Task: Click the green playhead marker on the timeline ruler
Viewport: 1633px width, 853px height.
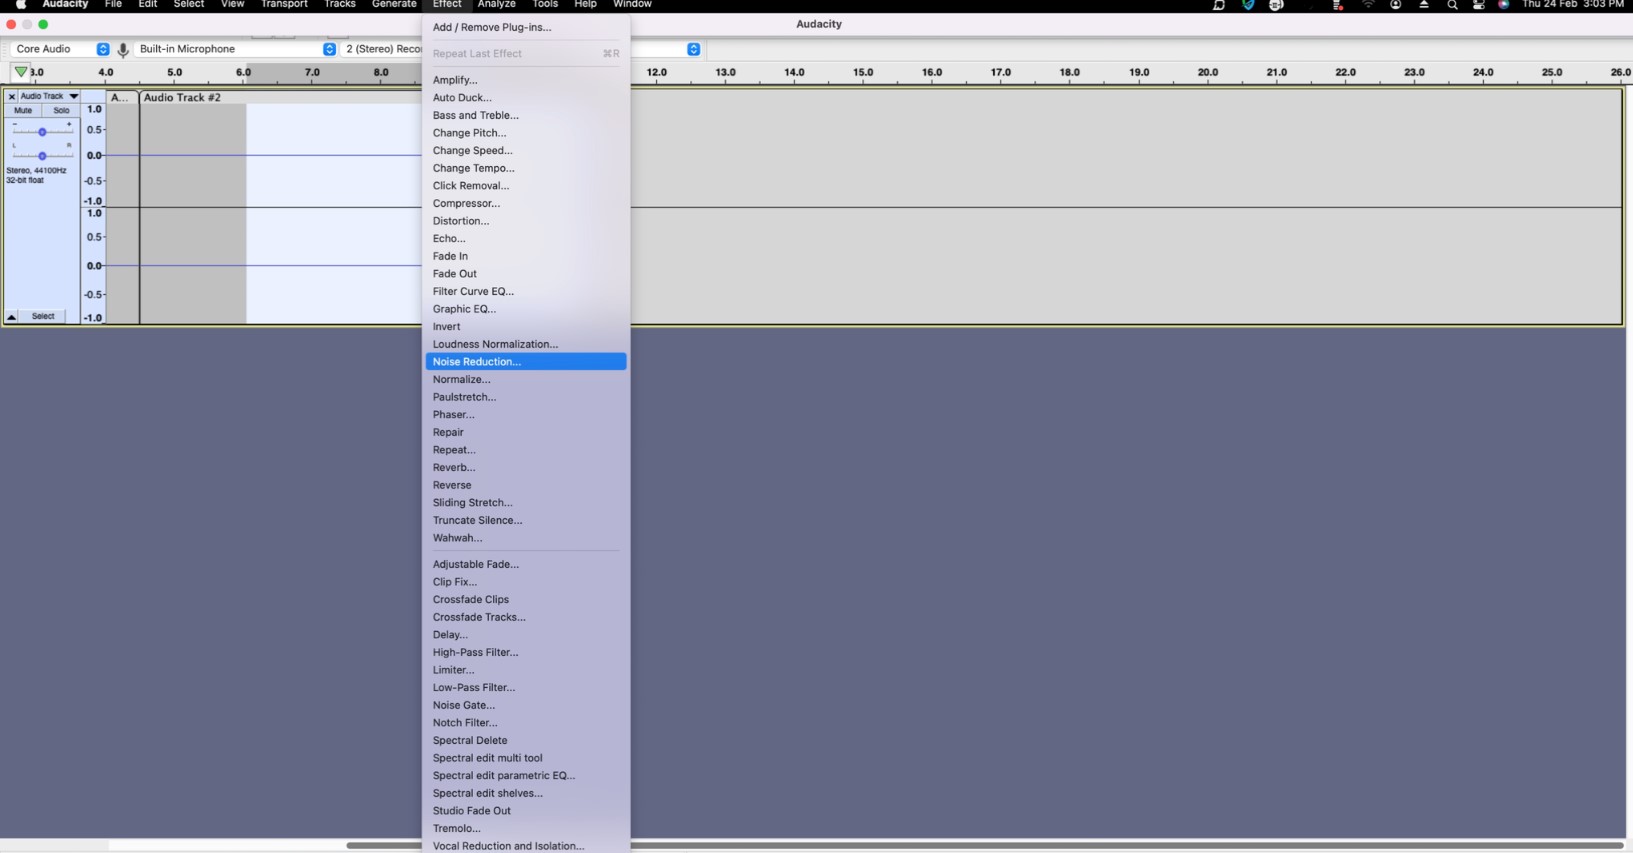Action: (20, 72)
